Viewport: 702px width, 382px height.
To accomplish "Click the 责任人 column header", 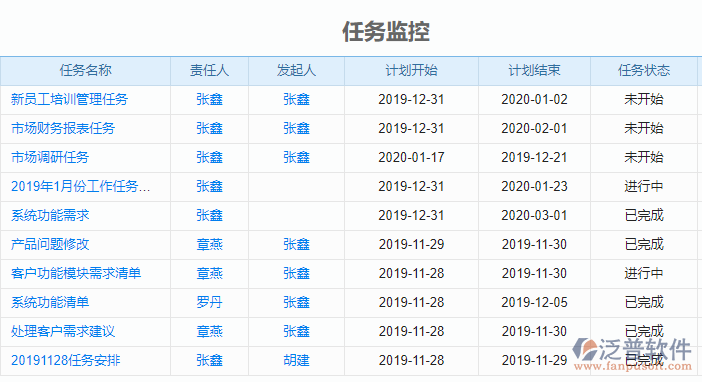I will [x=210, y=70].
